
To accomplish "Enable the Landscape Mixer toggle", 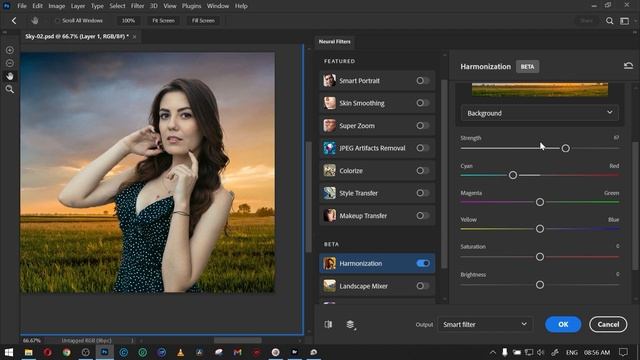I will coord(422,286).
